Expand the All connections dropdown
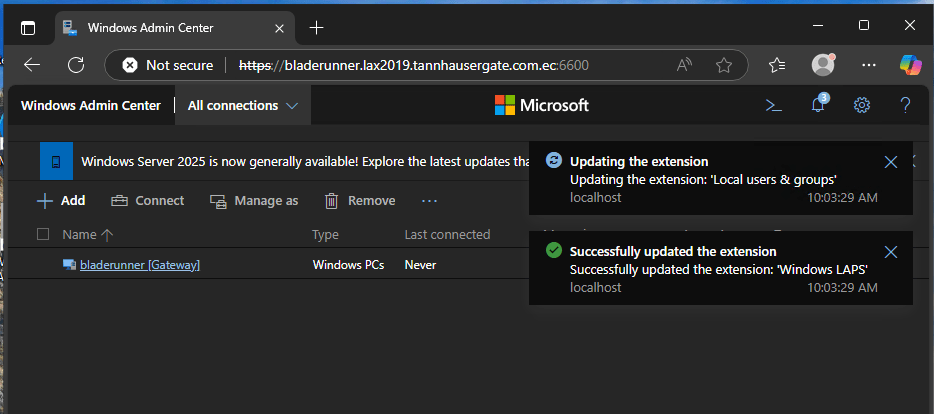Image resolution: width=934 pixels, height=414 pixels. (x=243, y=105)
